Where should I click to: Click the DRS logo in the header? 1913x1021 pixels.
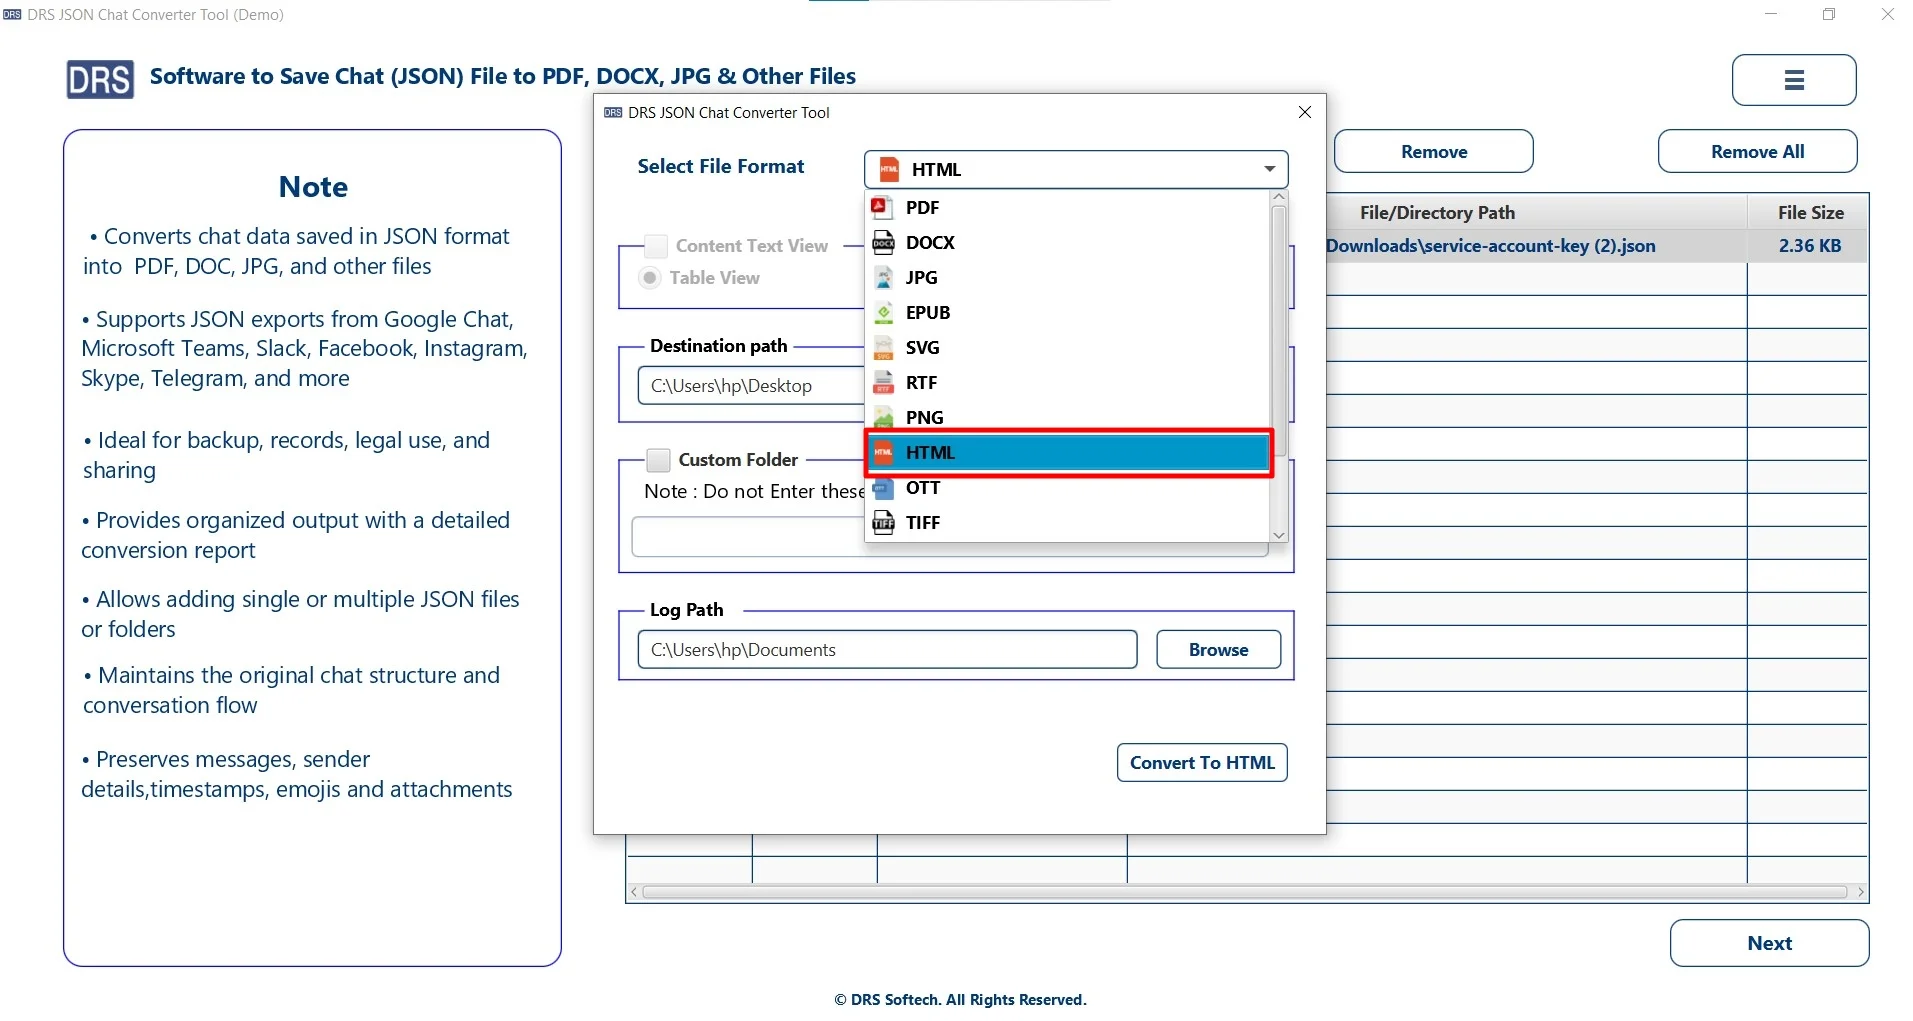(100, 79)
